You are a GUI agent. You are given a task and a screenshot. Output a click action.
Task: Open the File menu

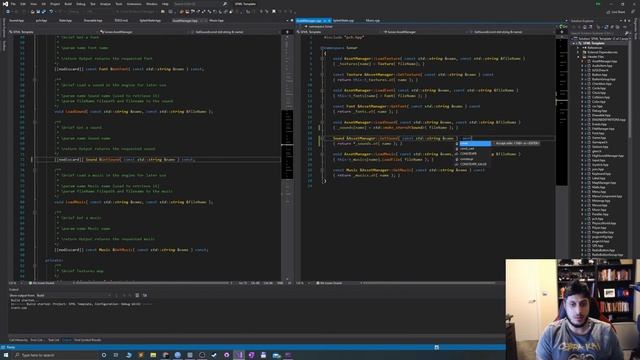pyautogui.click(x=13, y=4)
